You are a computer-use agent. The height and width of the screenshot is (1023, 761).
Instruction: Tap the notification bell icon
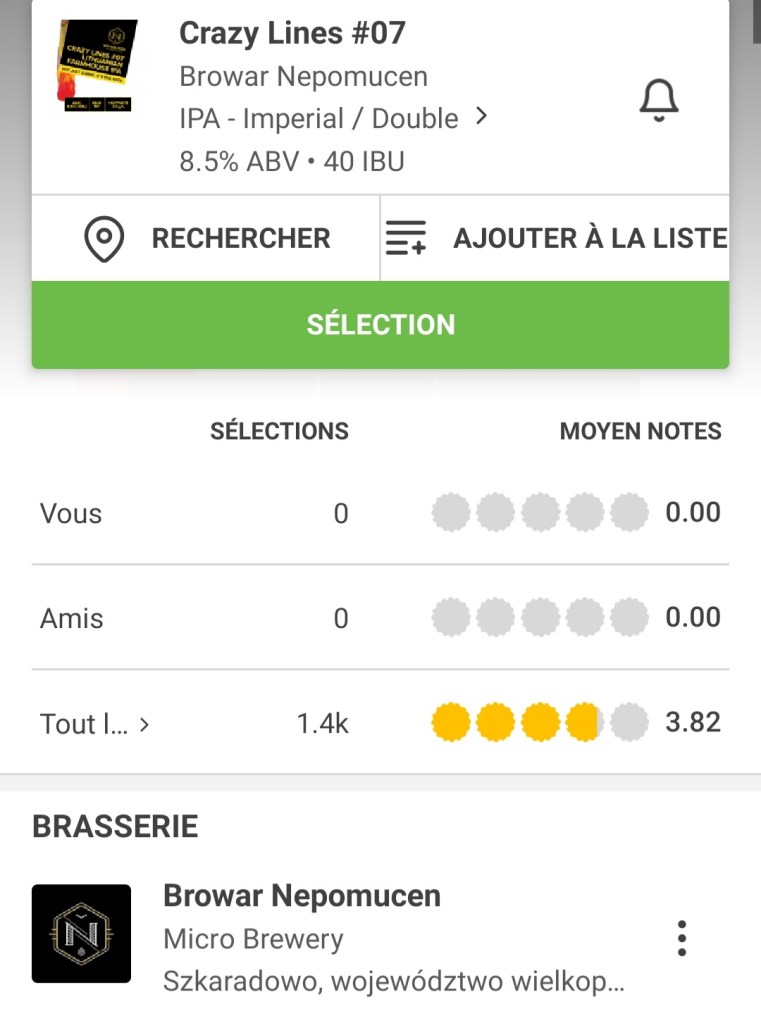658,100
